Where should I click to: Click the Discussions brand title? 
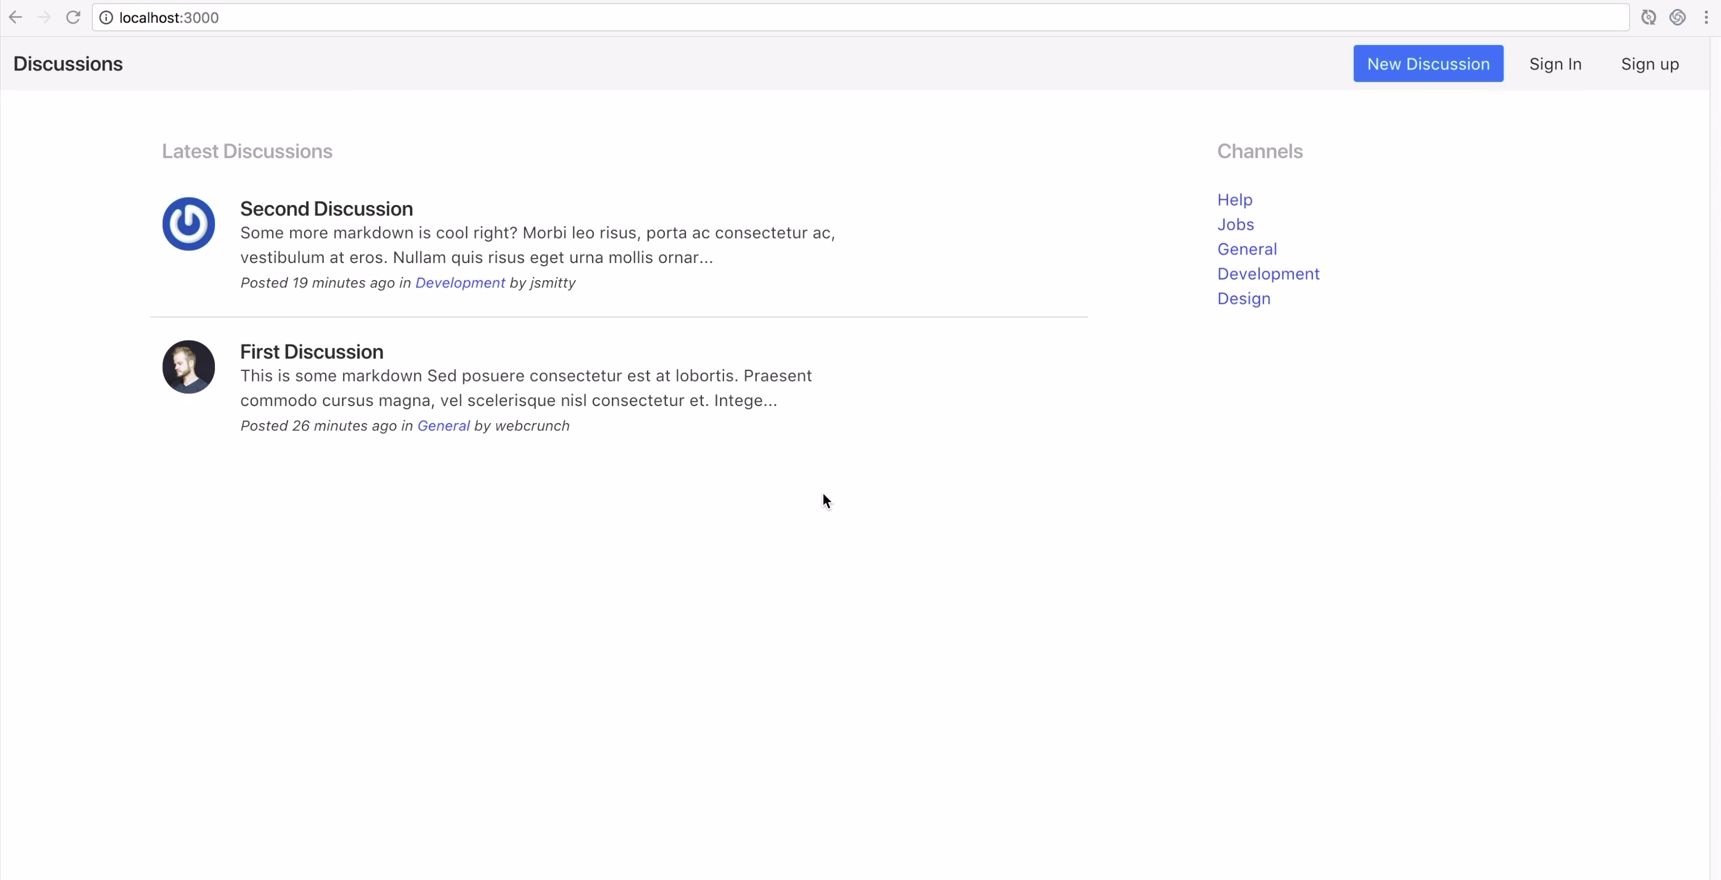[68, 64]
